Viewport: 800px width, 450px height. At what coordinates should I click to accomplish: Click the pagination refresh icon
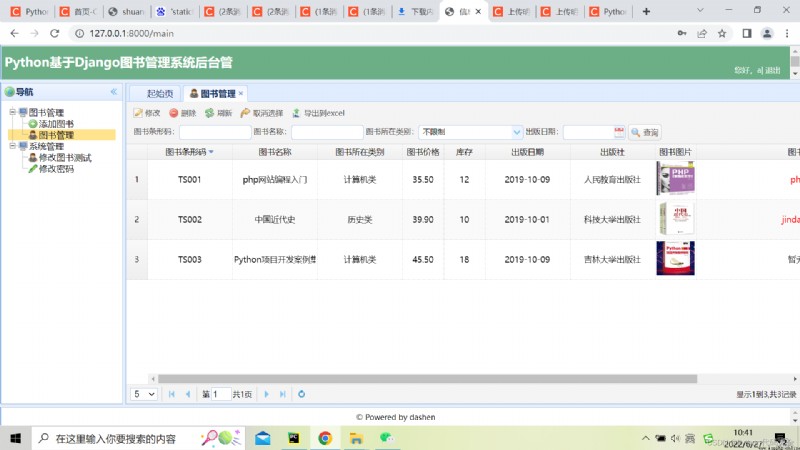(302, 394)
